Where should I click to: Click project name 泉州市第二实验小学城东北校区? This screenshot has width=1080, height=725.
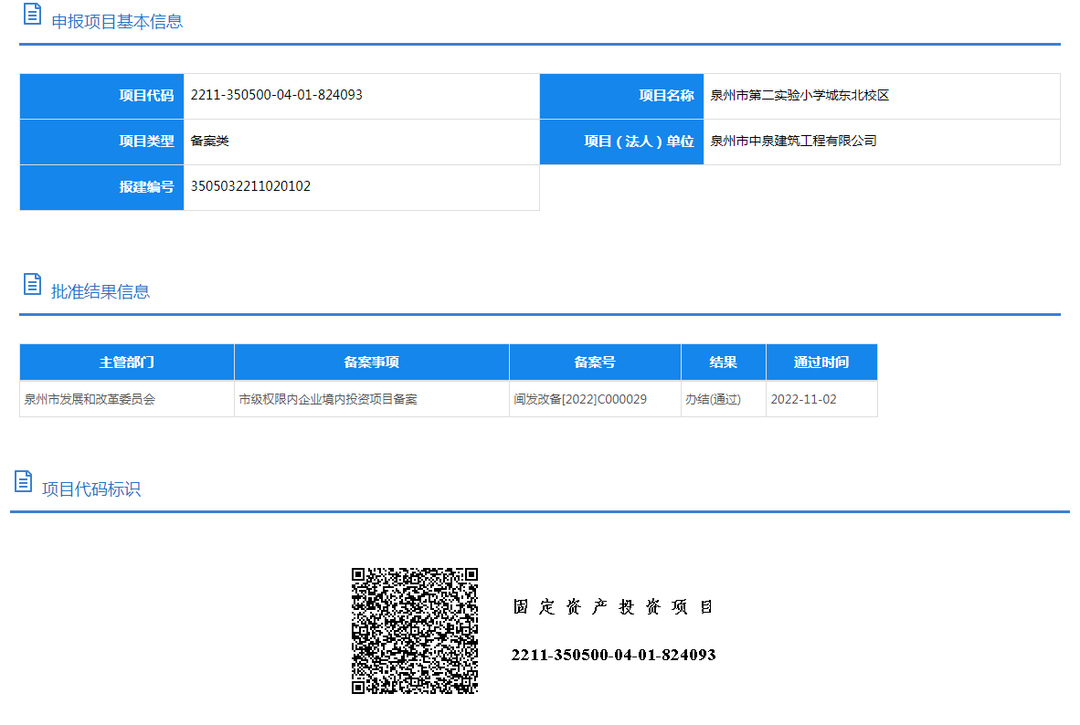tap(800, 96)
